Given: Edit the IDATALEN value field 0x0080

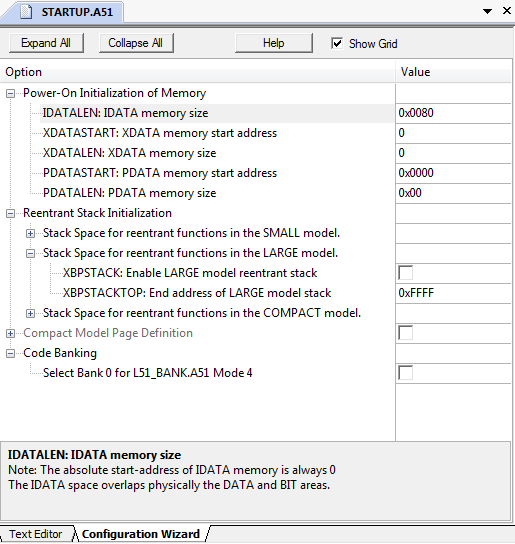Looking at the screenshot, I should (x=453, y=113).
